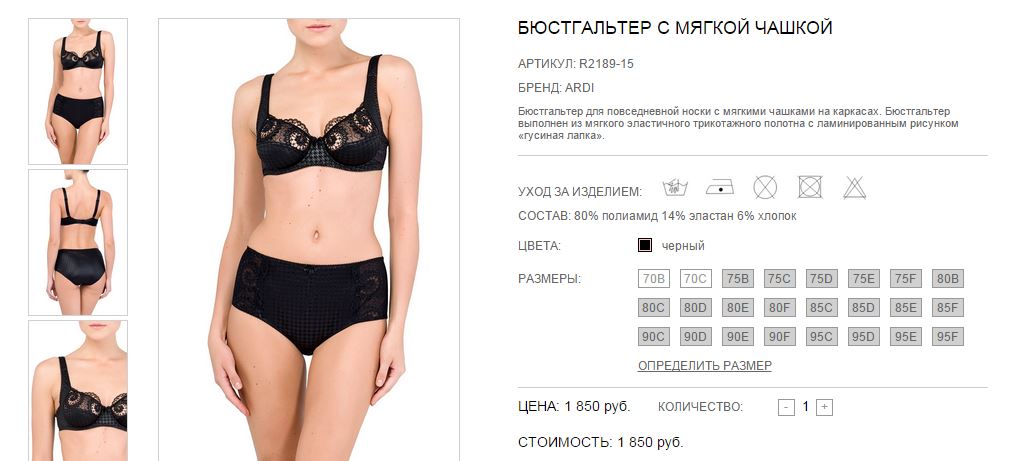The width and height of the screenshot is (1010, 461).
Task: Click the main product image
Action: [309, 240]
